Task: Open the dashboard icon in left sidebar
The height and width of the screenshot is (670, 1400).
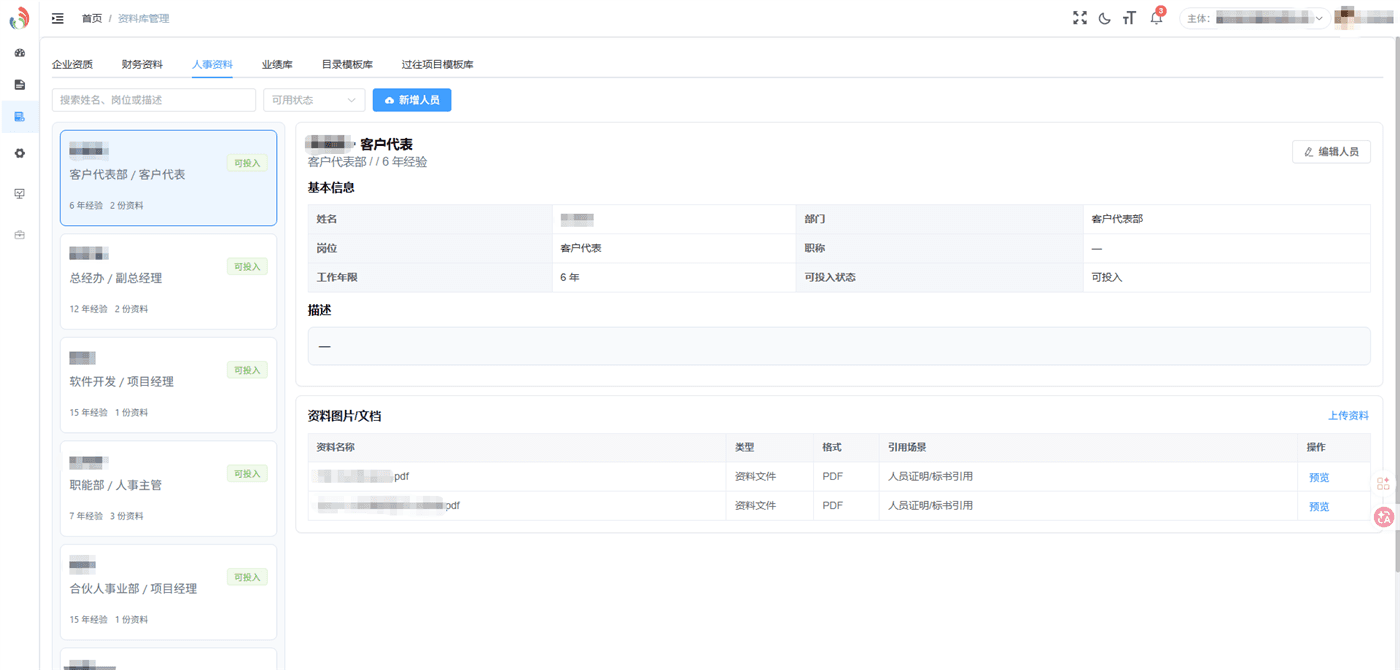Action: pos(19,52)
